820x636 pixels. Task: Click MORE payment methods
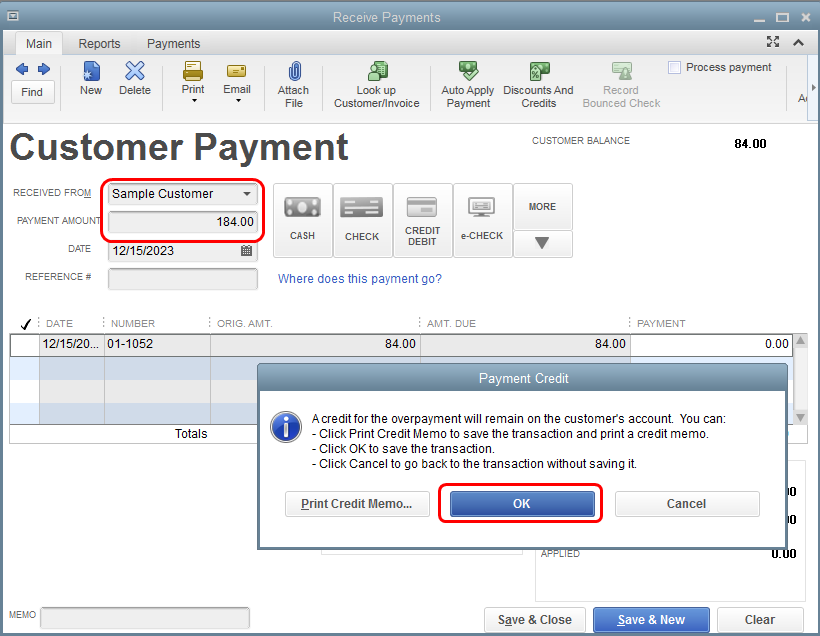pyautogui.click(x=543, y=207)
